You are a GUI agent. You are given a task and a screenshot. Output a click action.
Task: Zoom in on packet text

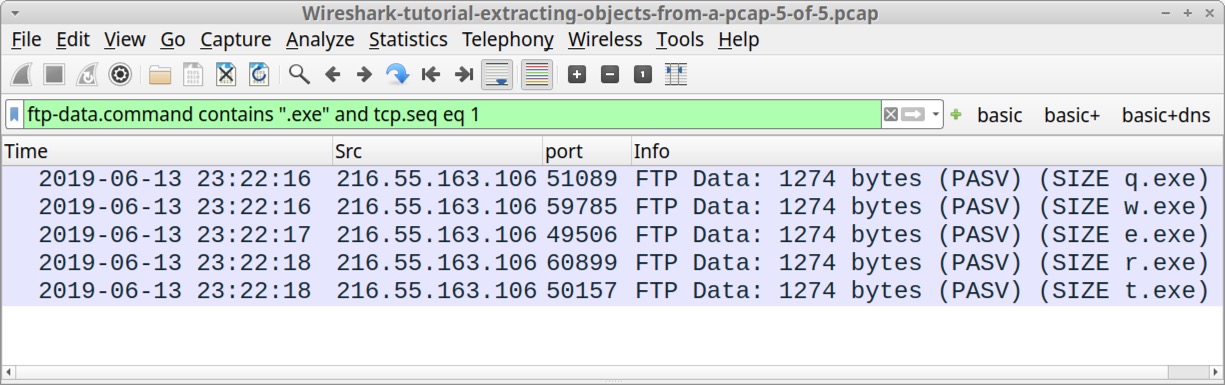(x=577, y=74)
